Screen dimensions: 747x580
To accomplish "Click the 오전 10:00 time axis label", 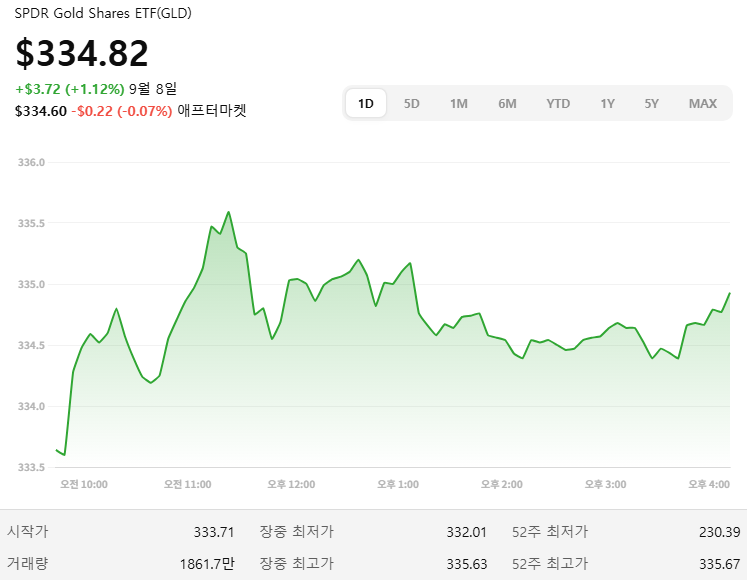I will pyautogui.click(x=84, y=485).
